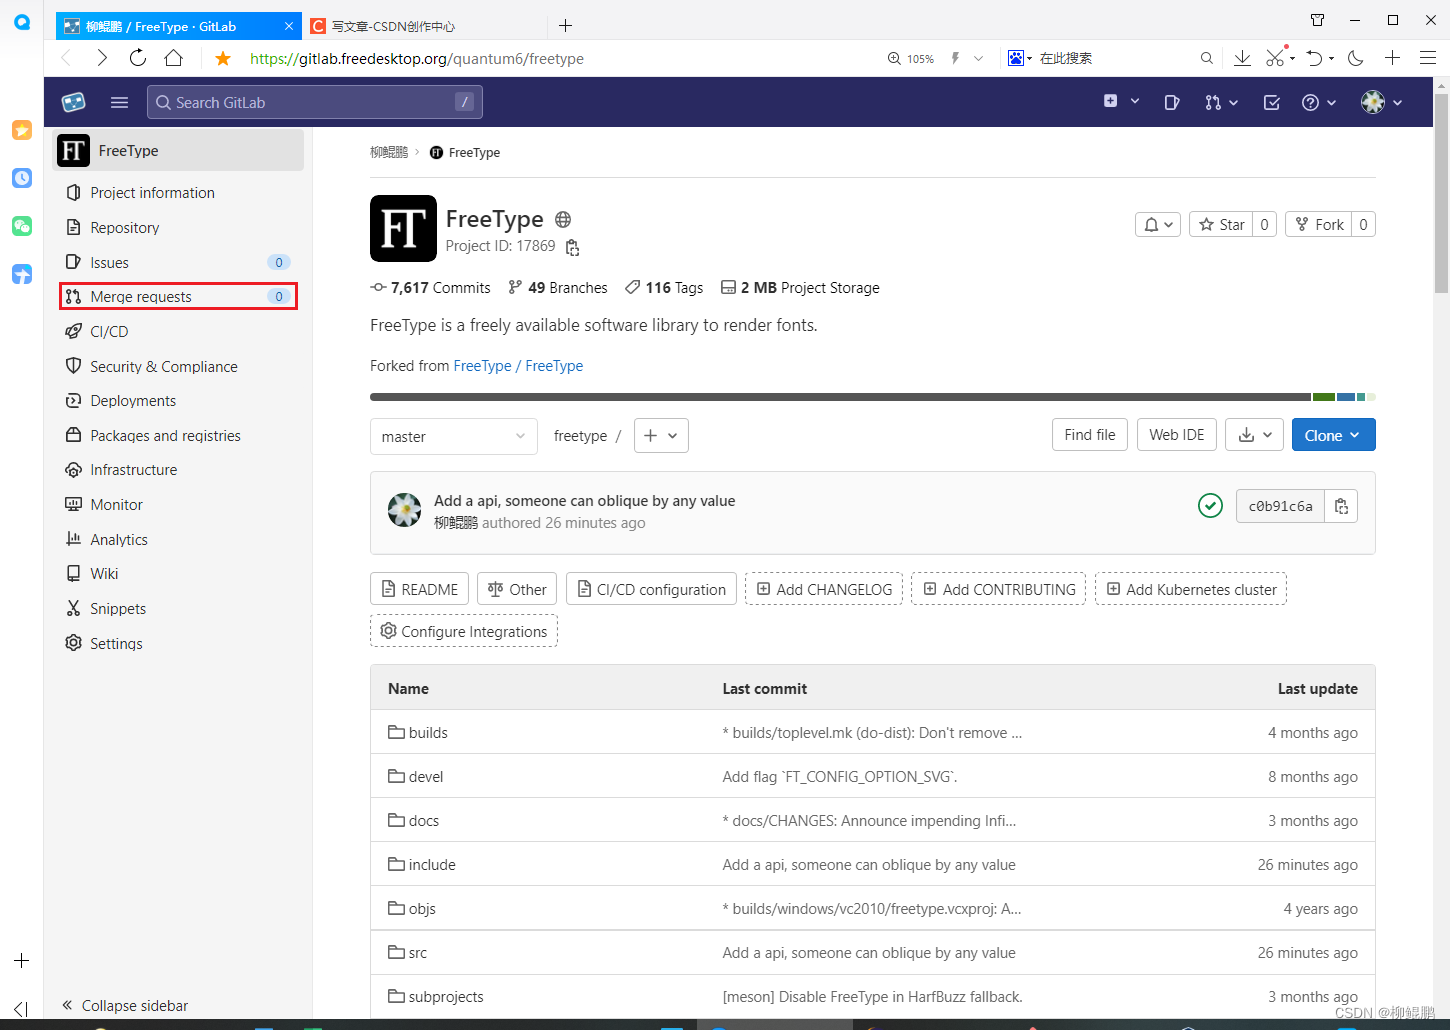The height and width of the screenshot is (1030, 1450).
Task: Go to Merge requests in sidebar
Action: click(x=179, y=296)
